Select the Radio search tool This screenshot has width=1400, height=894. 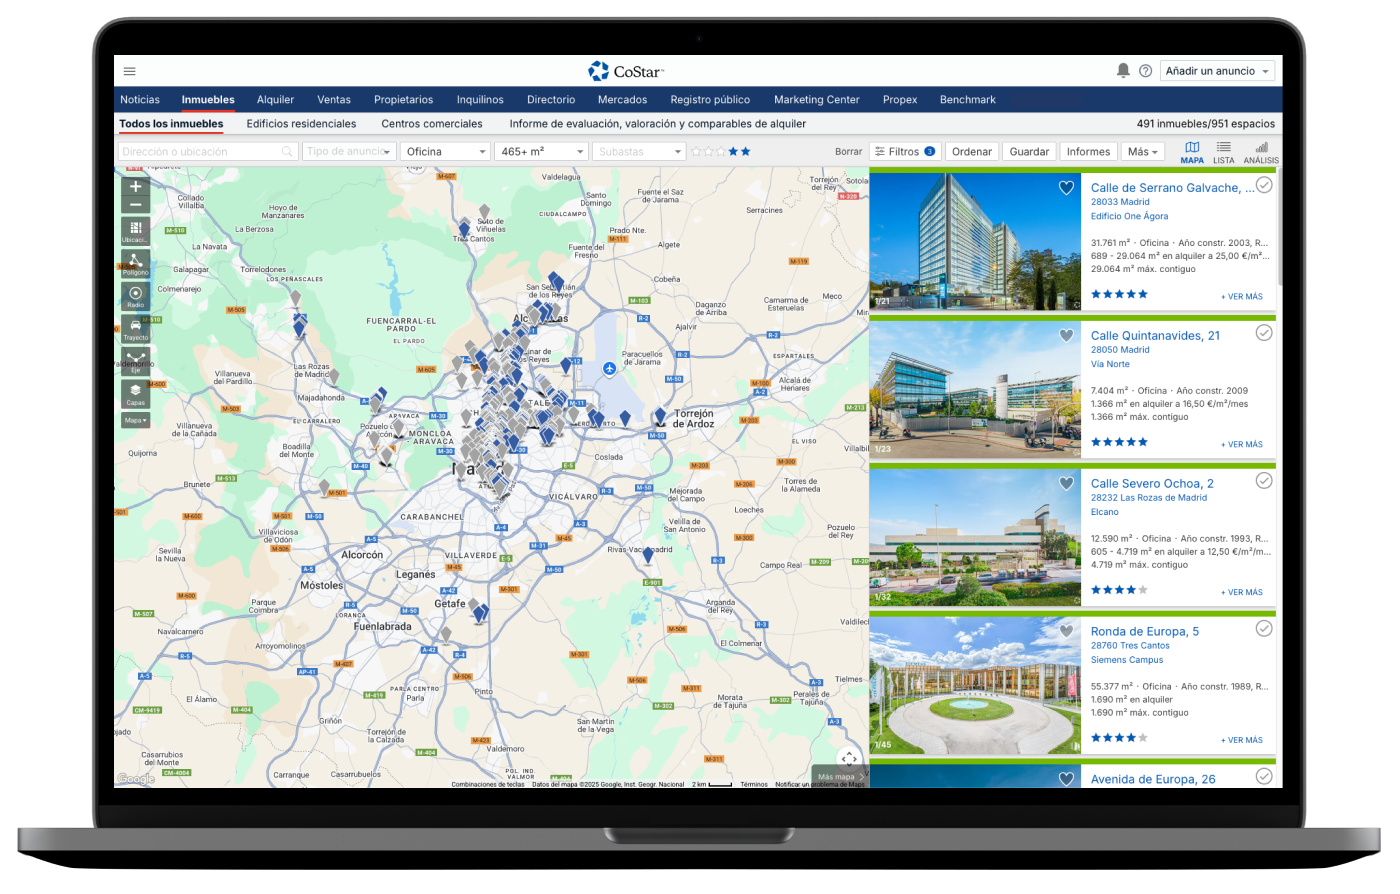(136, 297)
